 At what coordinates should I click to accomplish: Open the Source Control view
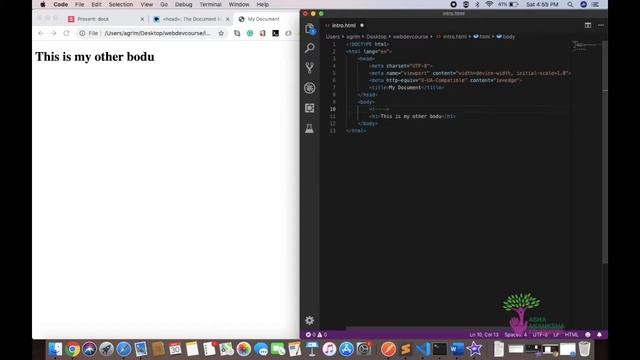(x=310, y=68)
